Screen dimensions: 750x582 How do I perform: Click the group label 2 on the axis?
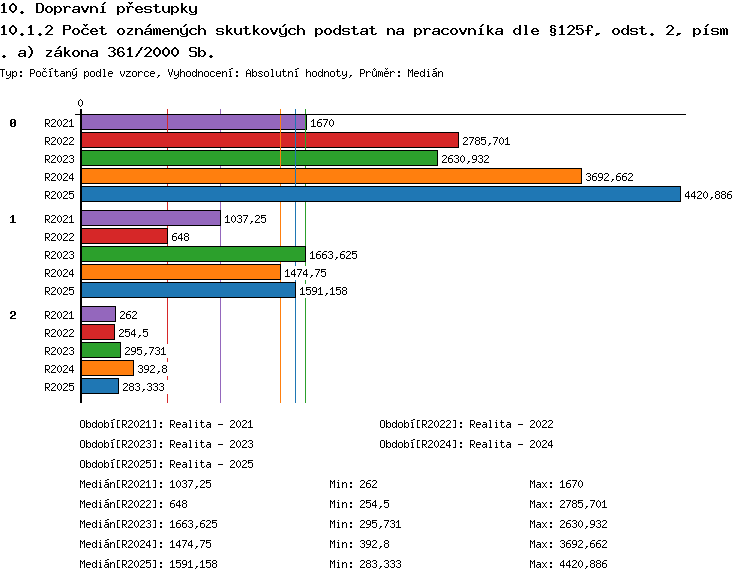(x=13, y=315)
